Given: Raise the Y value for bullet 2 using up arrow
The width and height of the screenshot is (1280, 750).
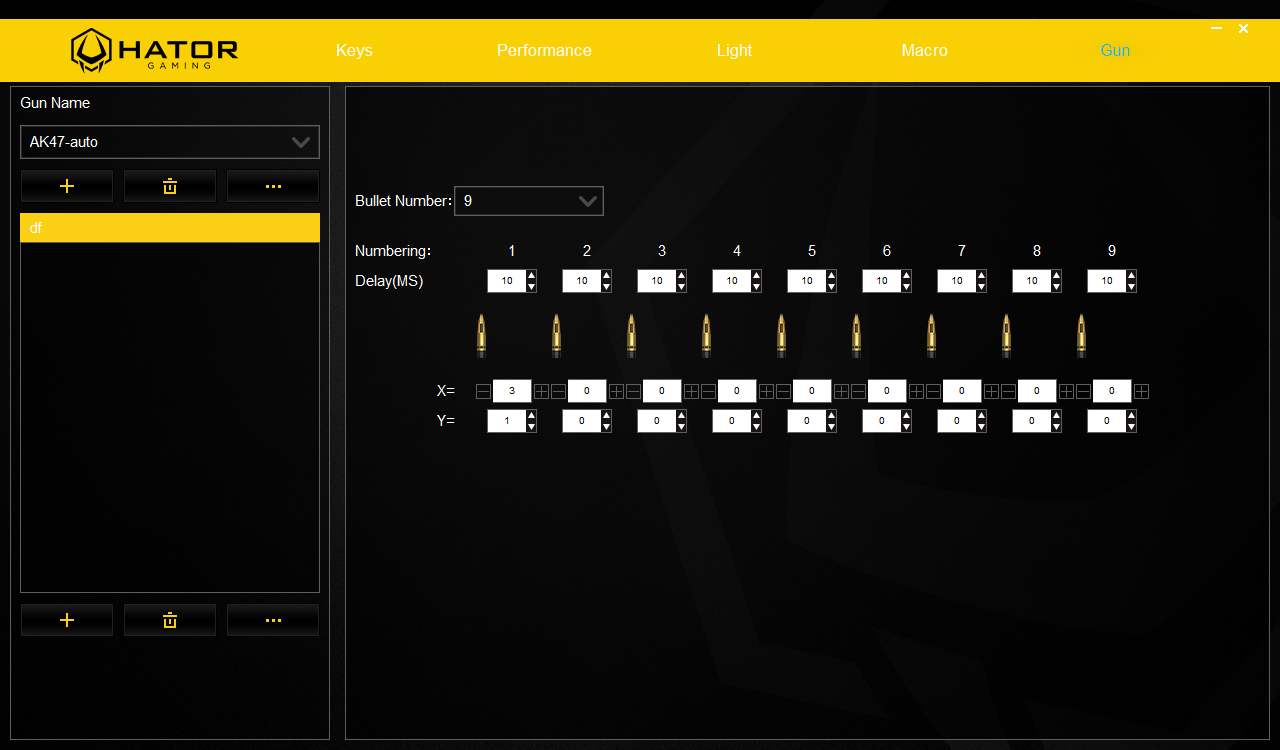Looking at the screenshot, I should tap(606, 416).
